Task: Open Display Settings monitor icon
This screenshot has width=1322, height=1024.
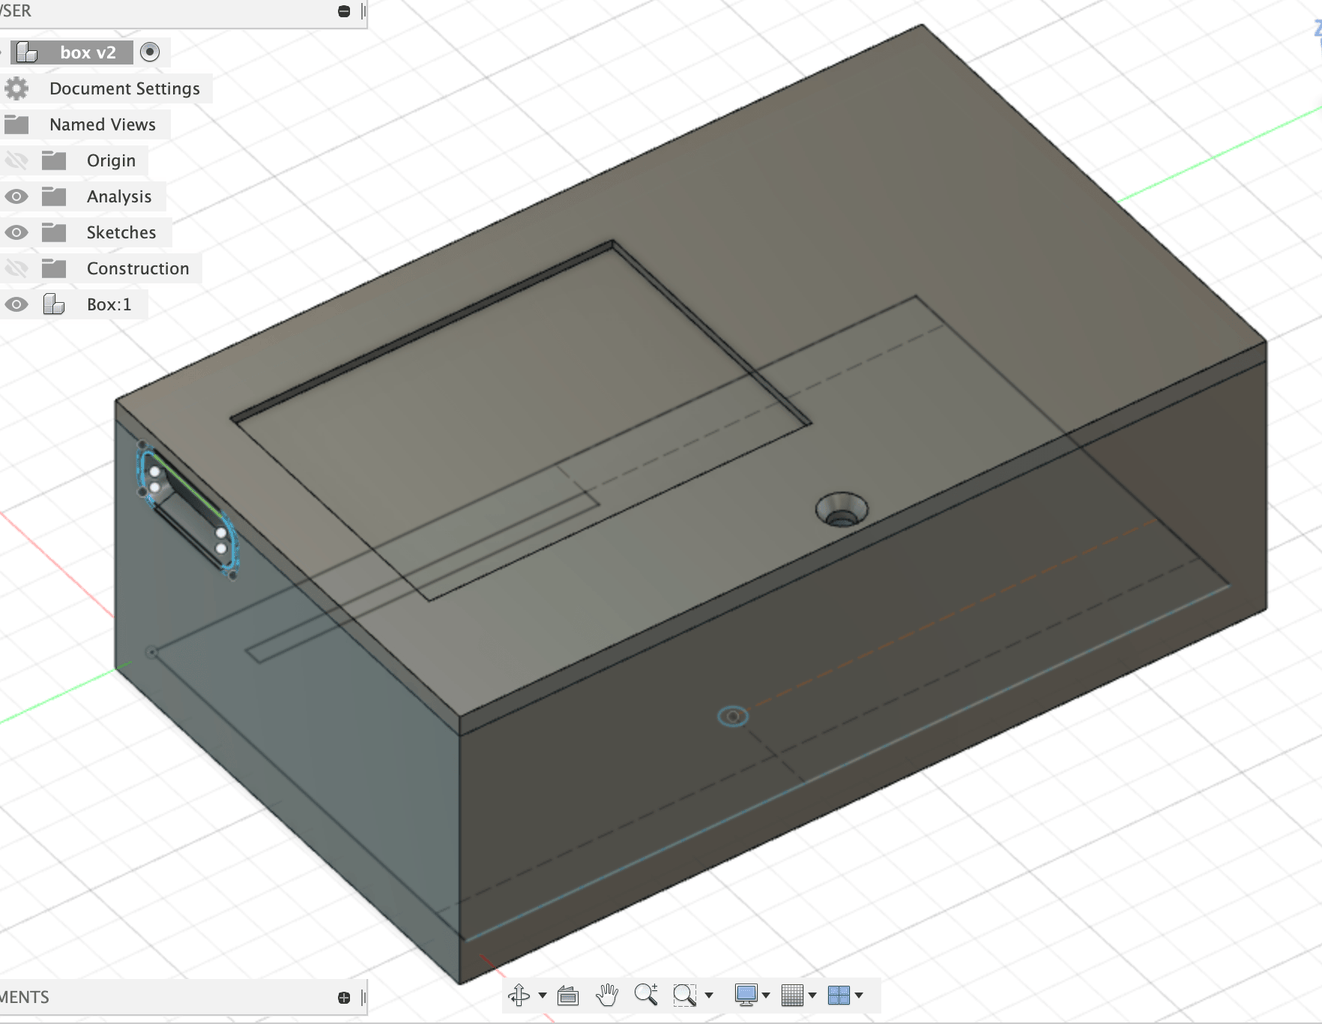Action: (x=745, y=995)
